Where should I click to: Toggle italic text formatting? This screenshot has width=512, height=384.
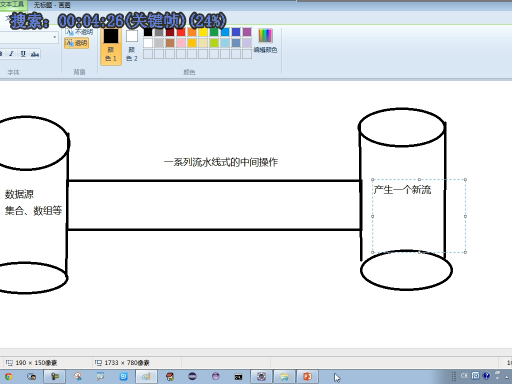[x=11, y=54]
